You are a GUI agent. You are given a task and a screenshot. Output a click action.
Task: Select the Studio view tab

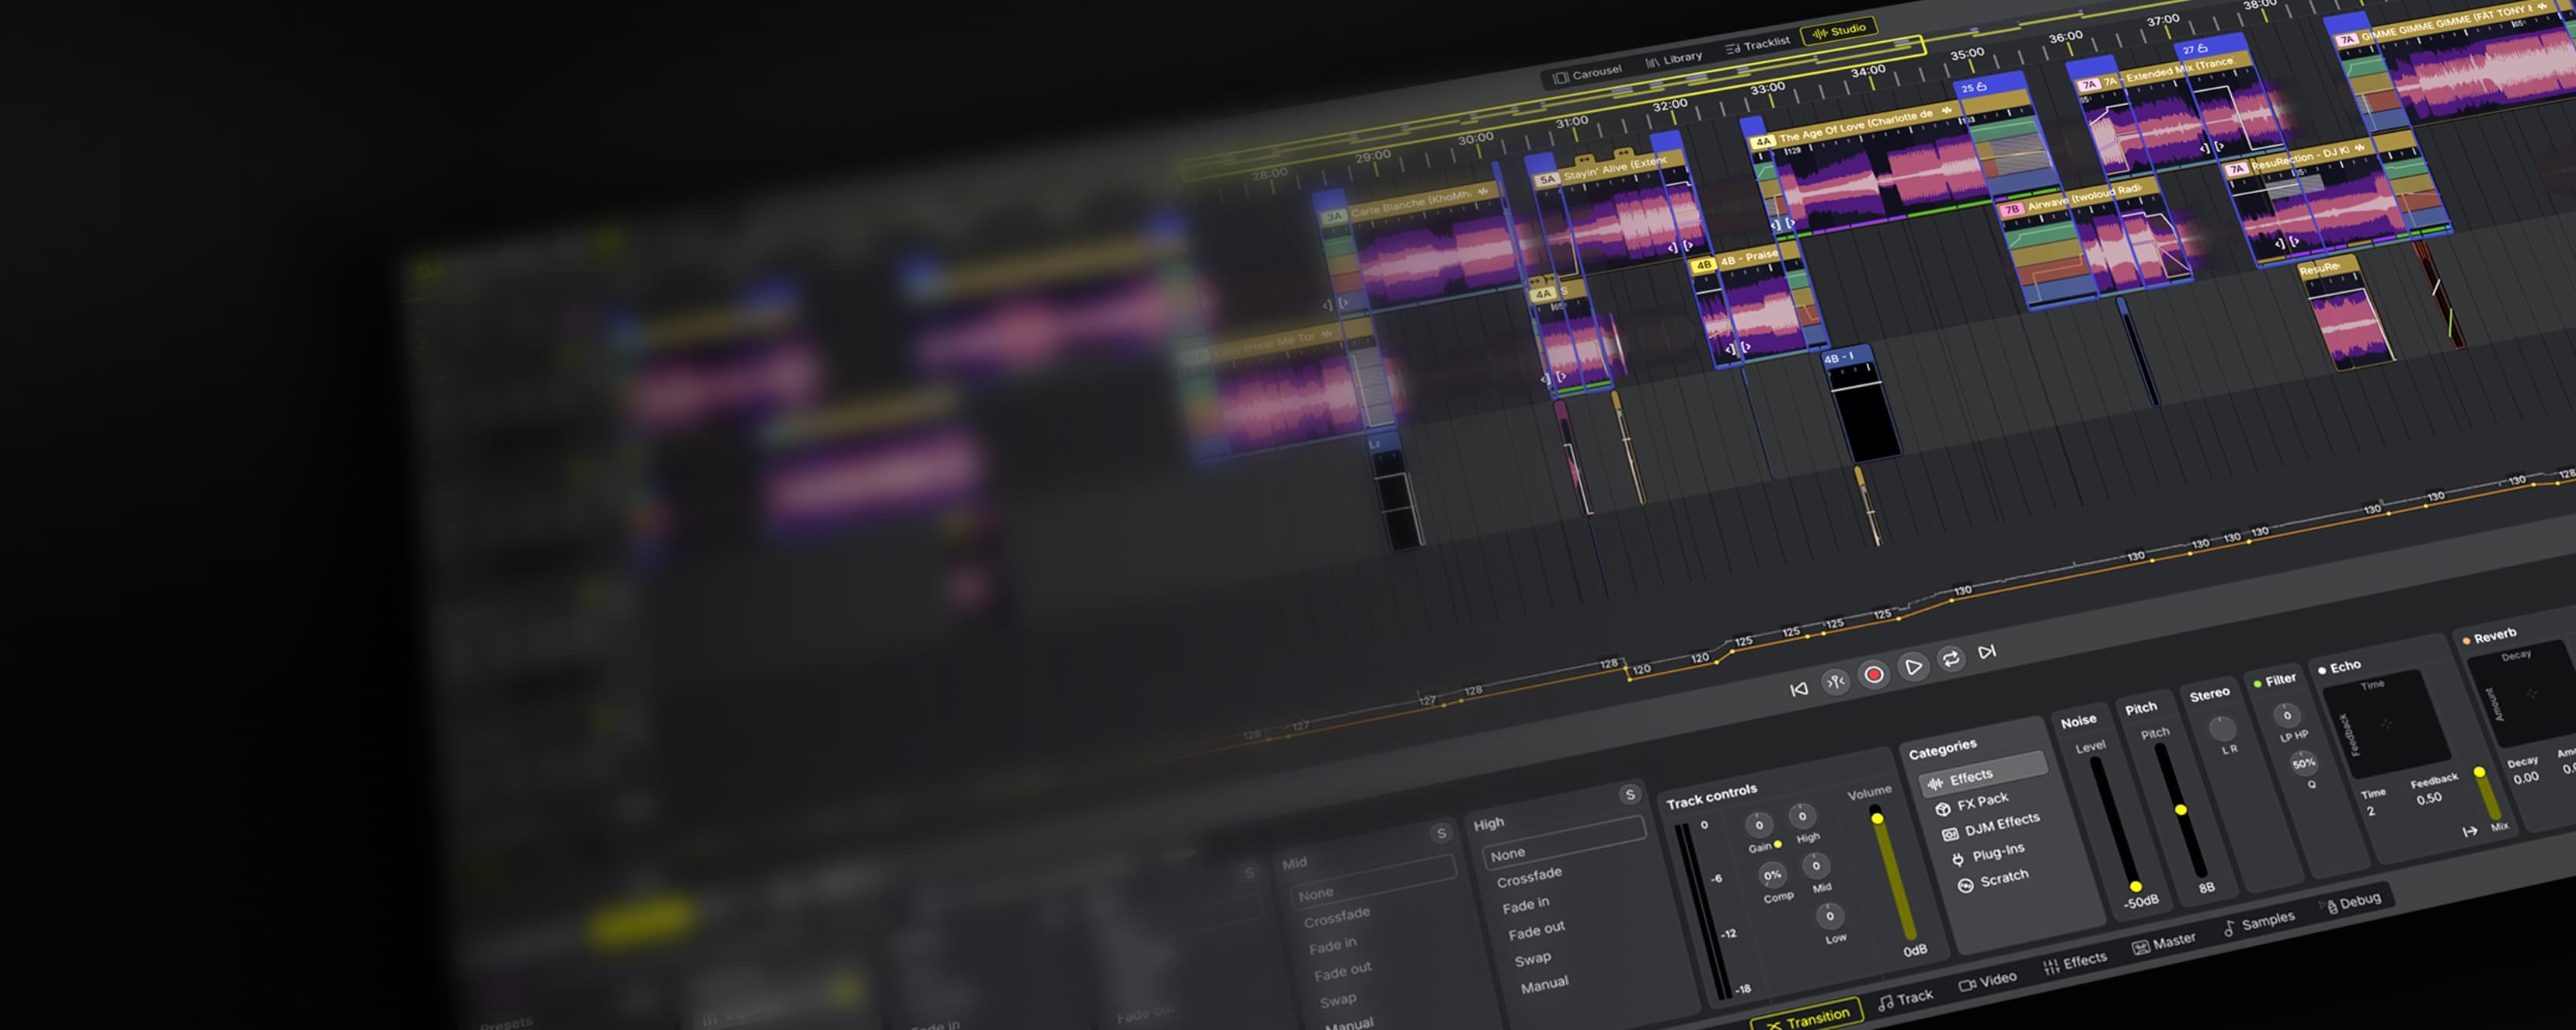tap(1839, 31)
